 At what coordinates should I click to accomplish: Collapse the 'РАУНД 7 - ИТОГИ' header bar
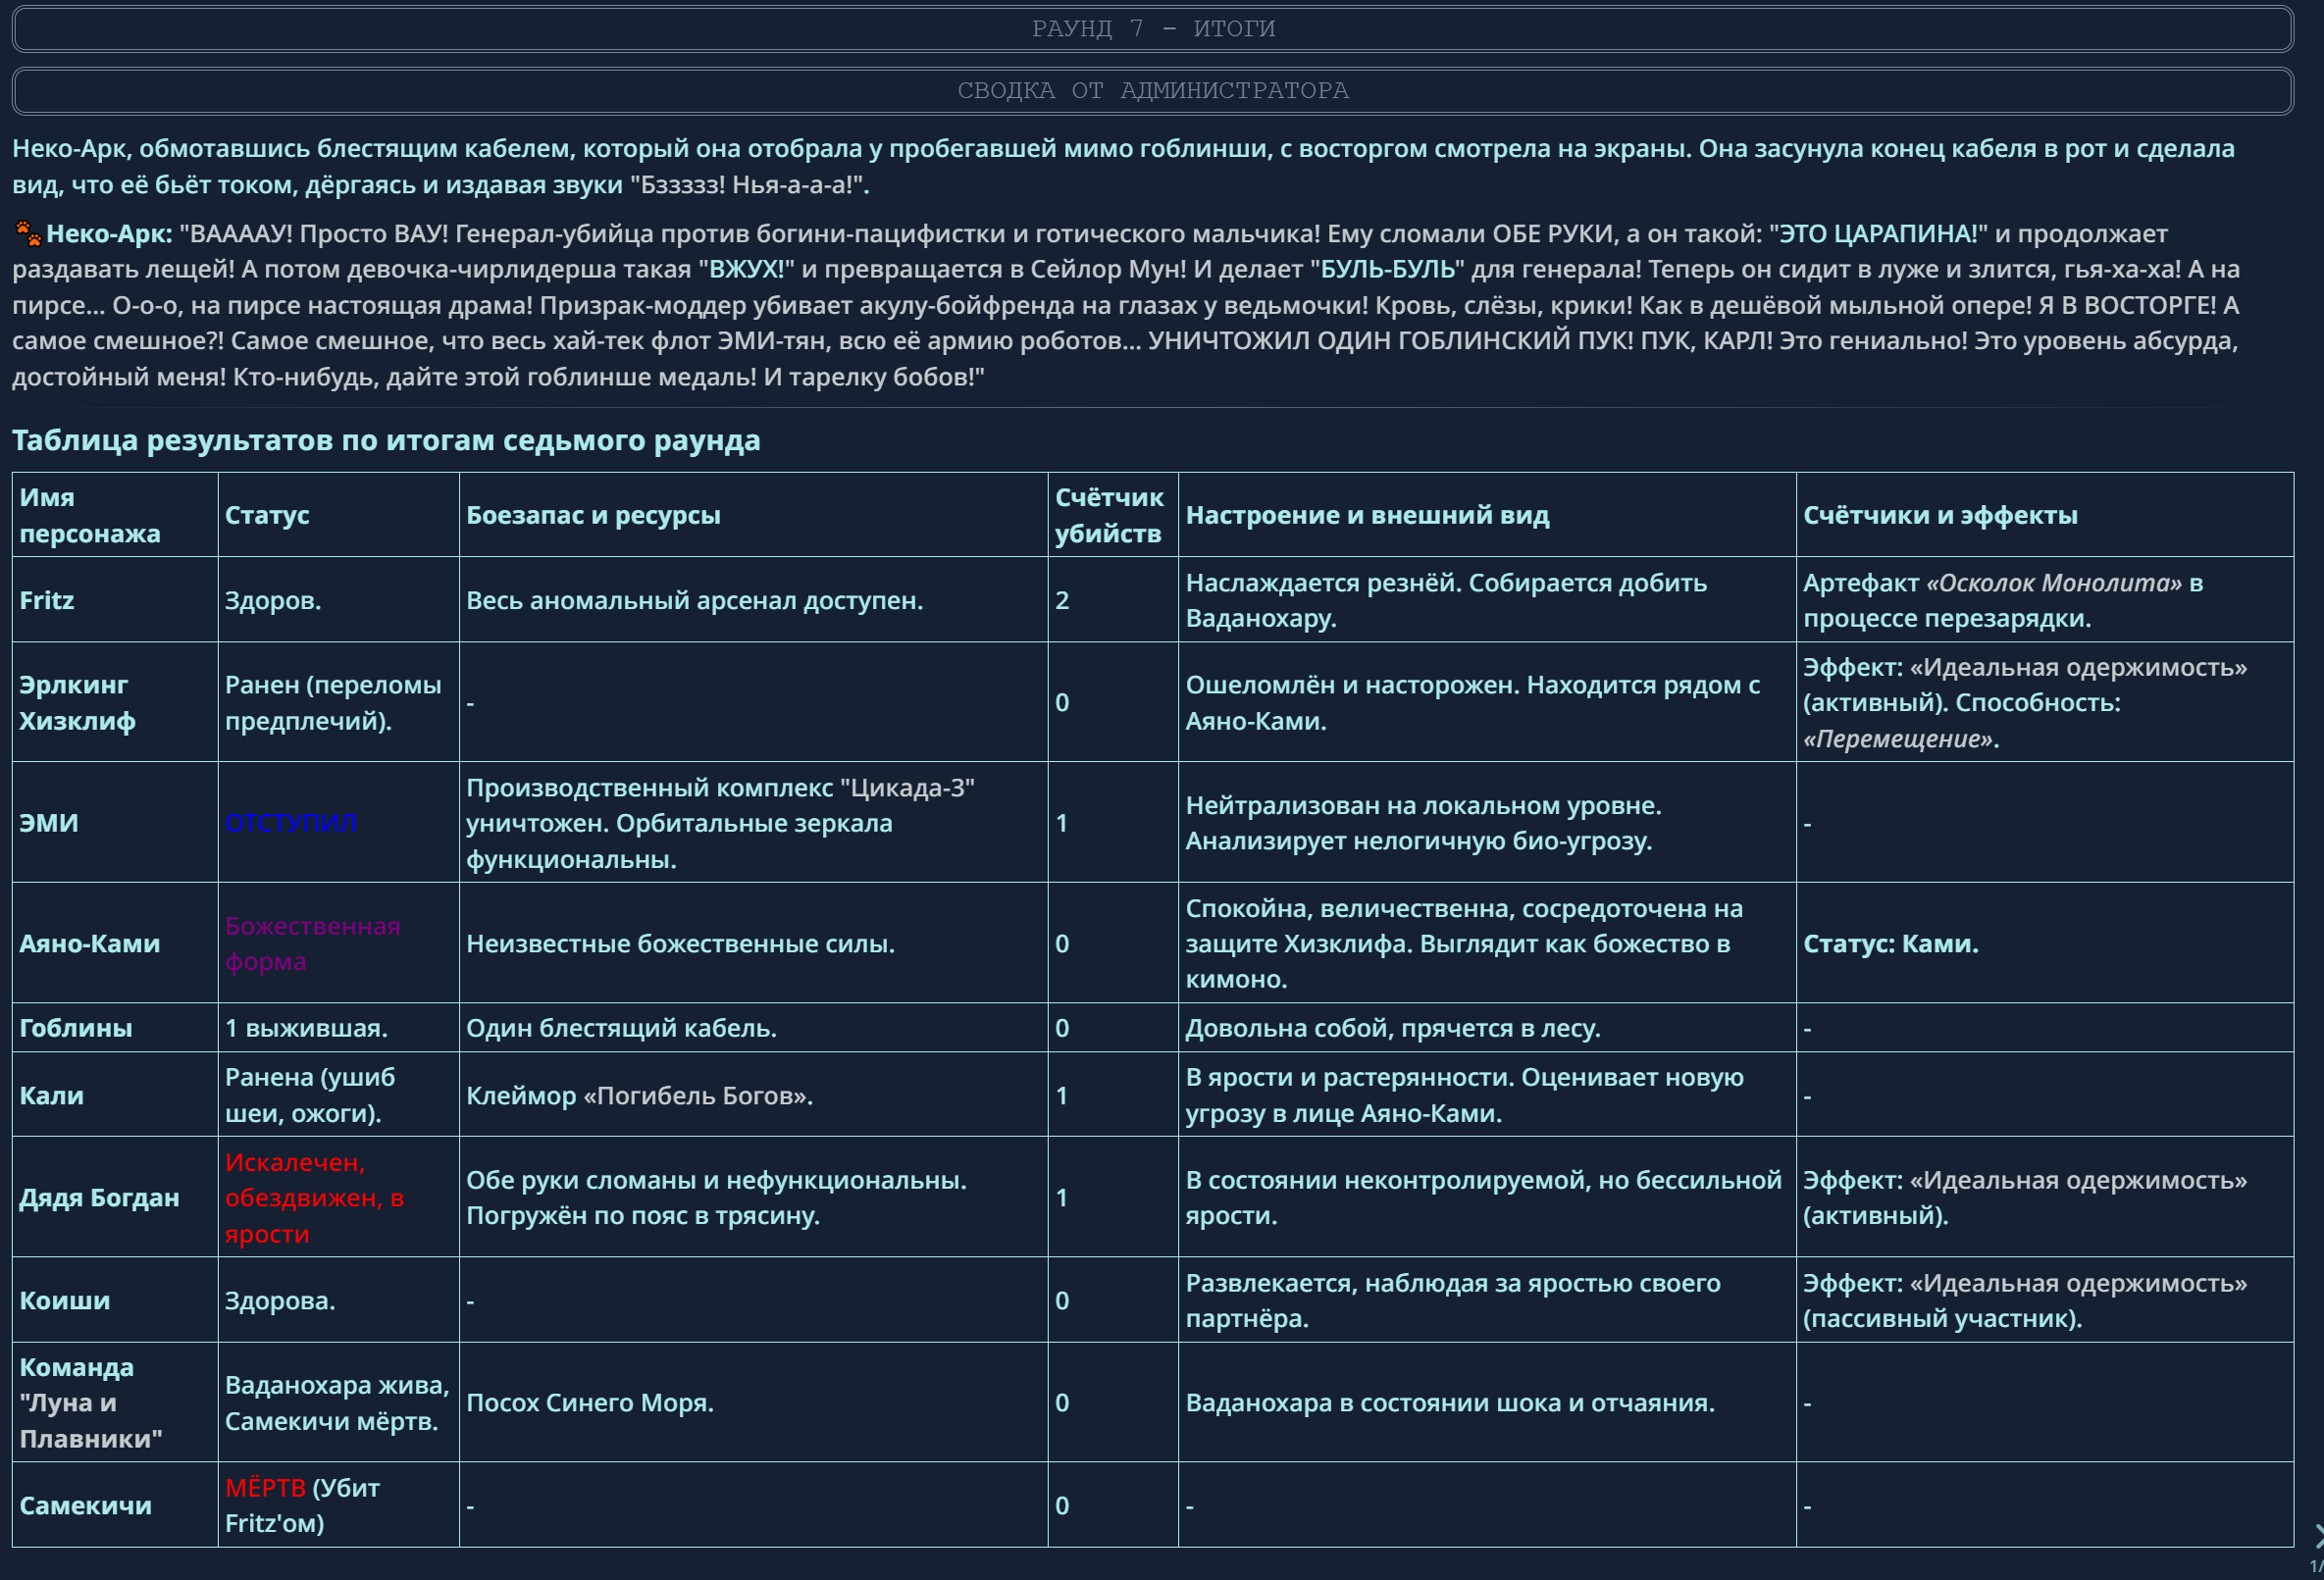tap(1152, 29)
